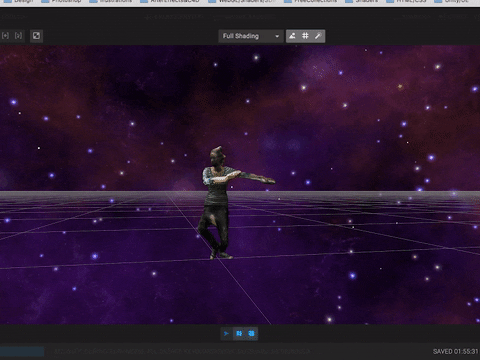Image resolution: width=480 pixels, height=360 pixels.
Task: Click the viewport expand icon with diagonal arrows
Action: tap(36, 36)
